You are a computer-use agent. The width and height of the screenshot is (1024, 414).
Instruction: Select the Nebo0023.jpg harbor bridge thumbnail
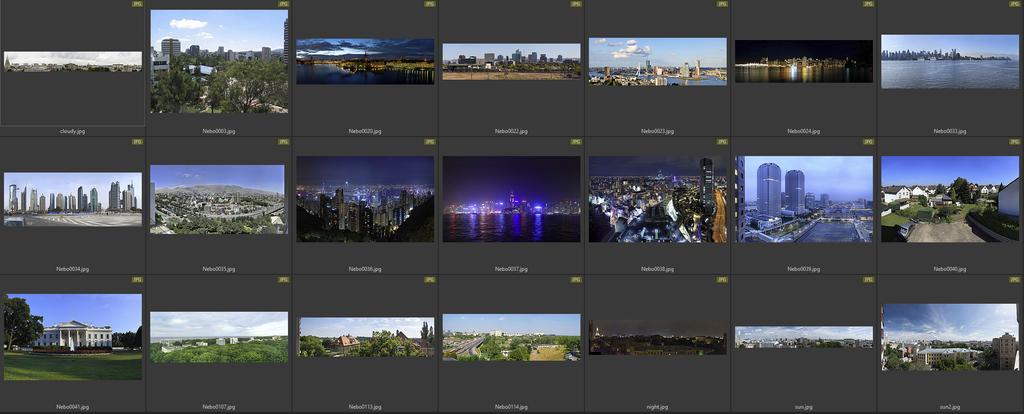coord(657,61)
